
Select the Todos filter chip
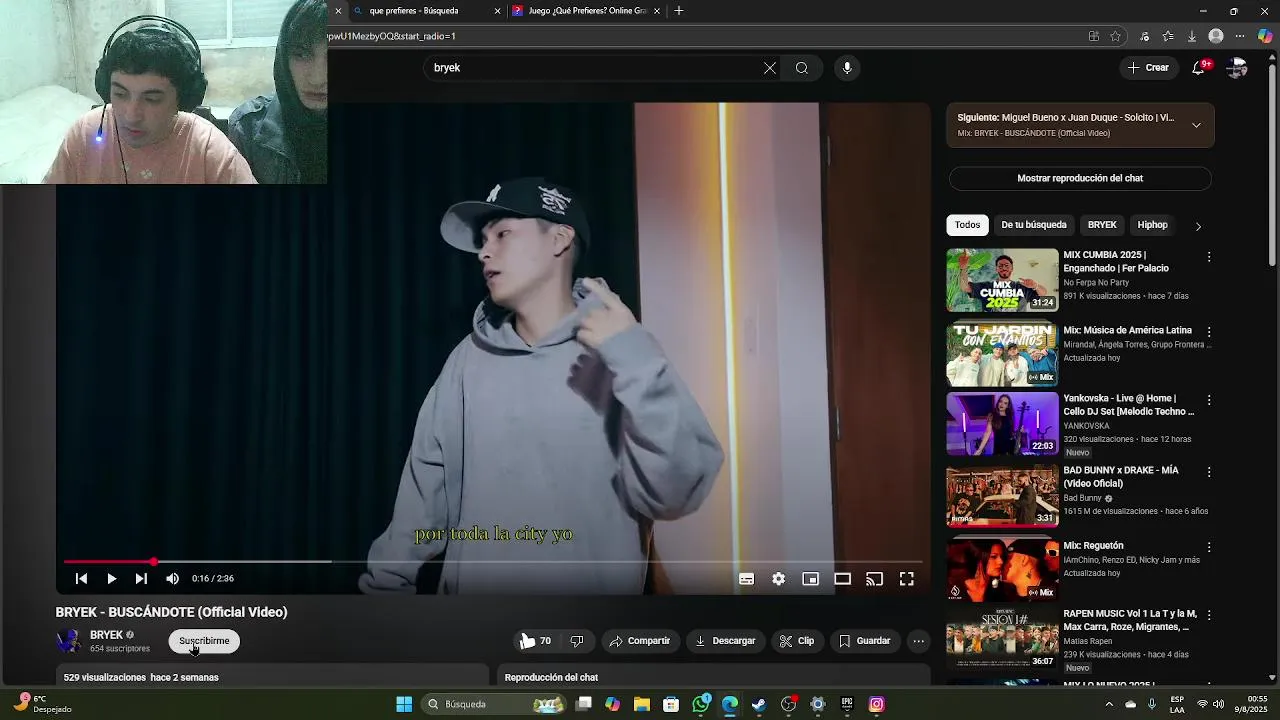[x=967, y=225]
